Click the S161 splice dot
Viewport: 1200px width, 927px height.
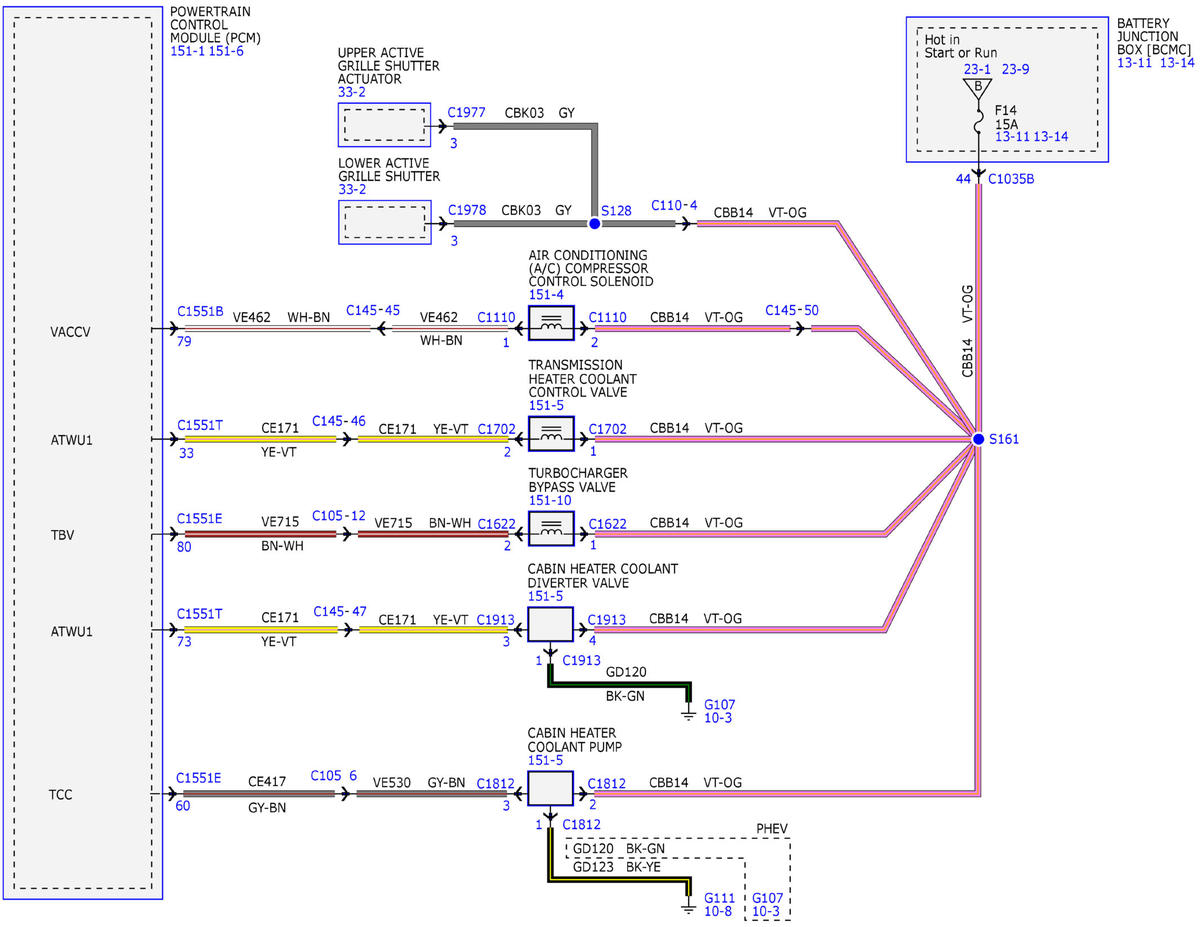point(978,439)
